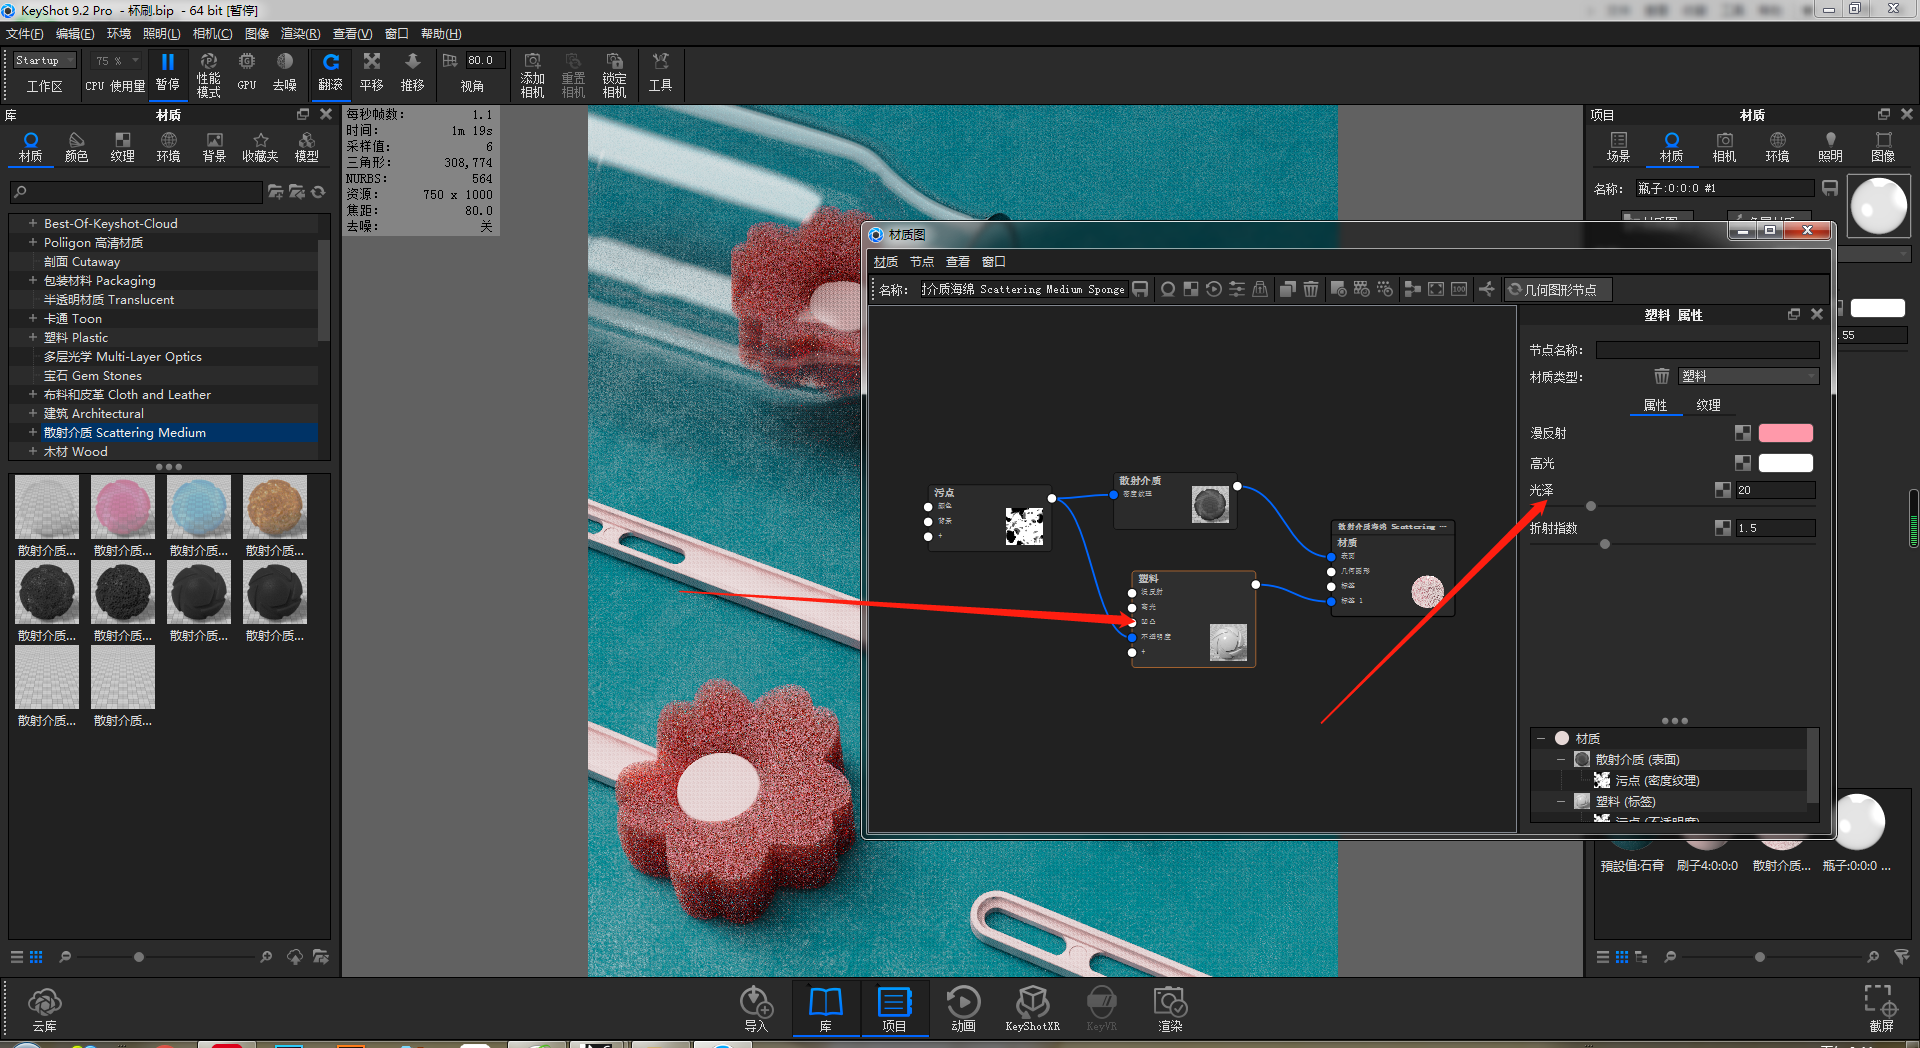The image size is (1920, 1048).
Task: Open the 材质类型 dropdown showing 塑料
Action: pos(1747,376)
